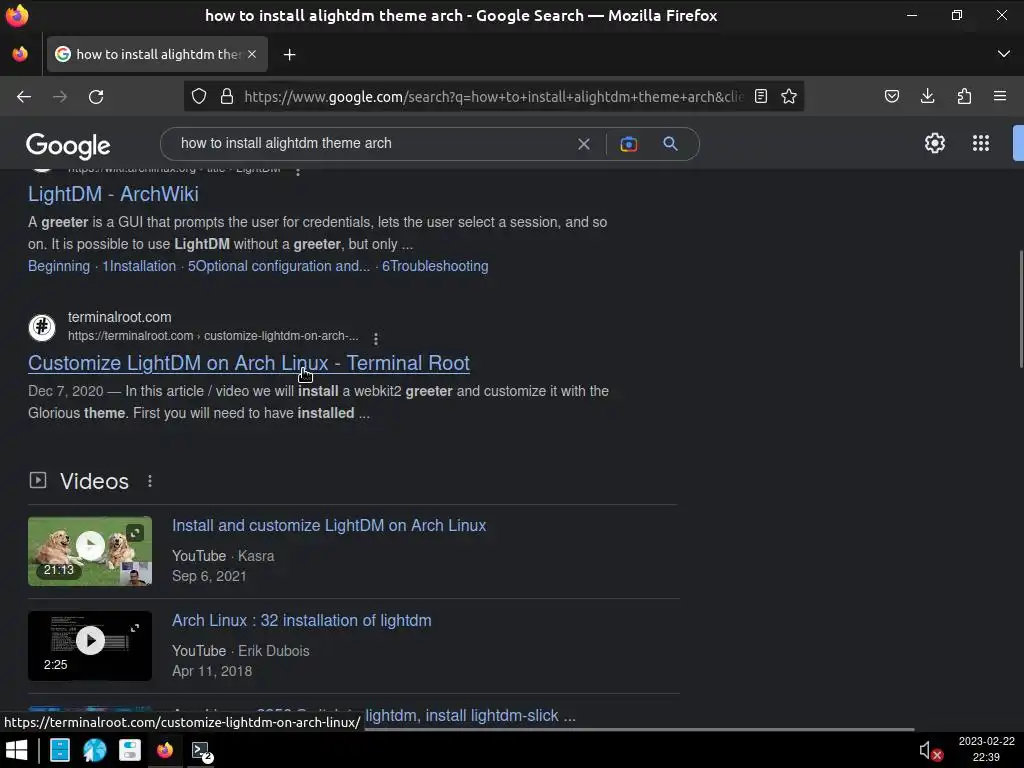Select the Google Search browser tab
Screen dimensions: 1024x768
(x=157, y=54)
